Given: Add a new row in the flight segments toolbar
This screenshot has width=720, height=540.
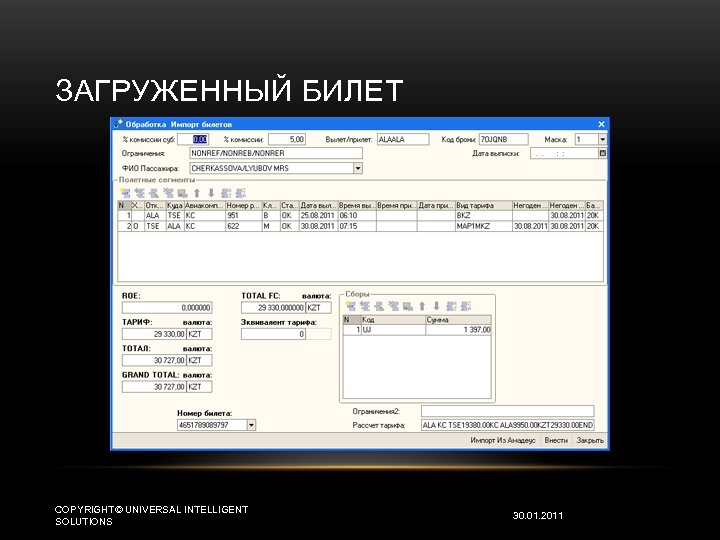Looking at the screenshot, I should tap(125, 193).
